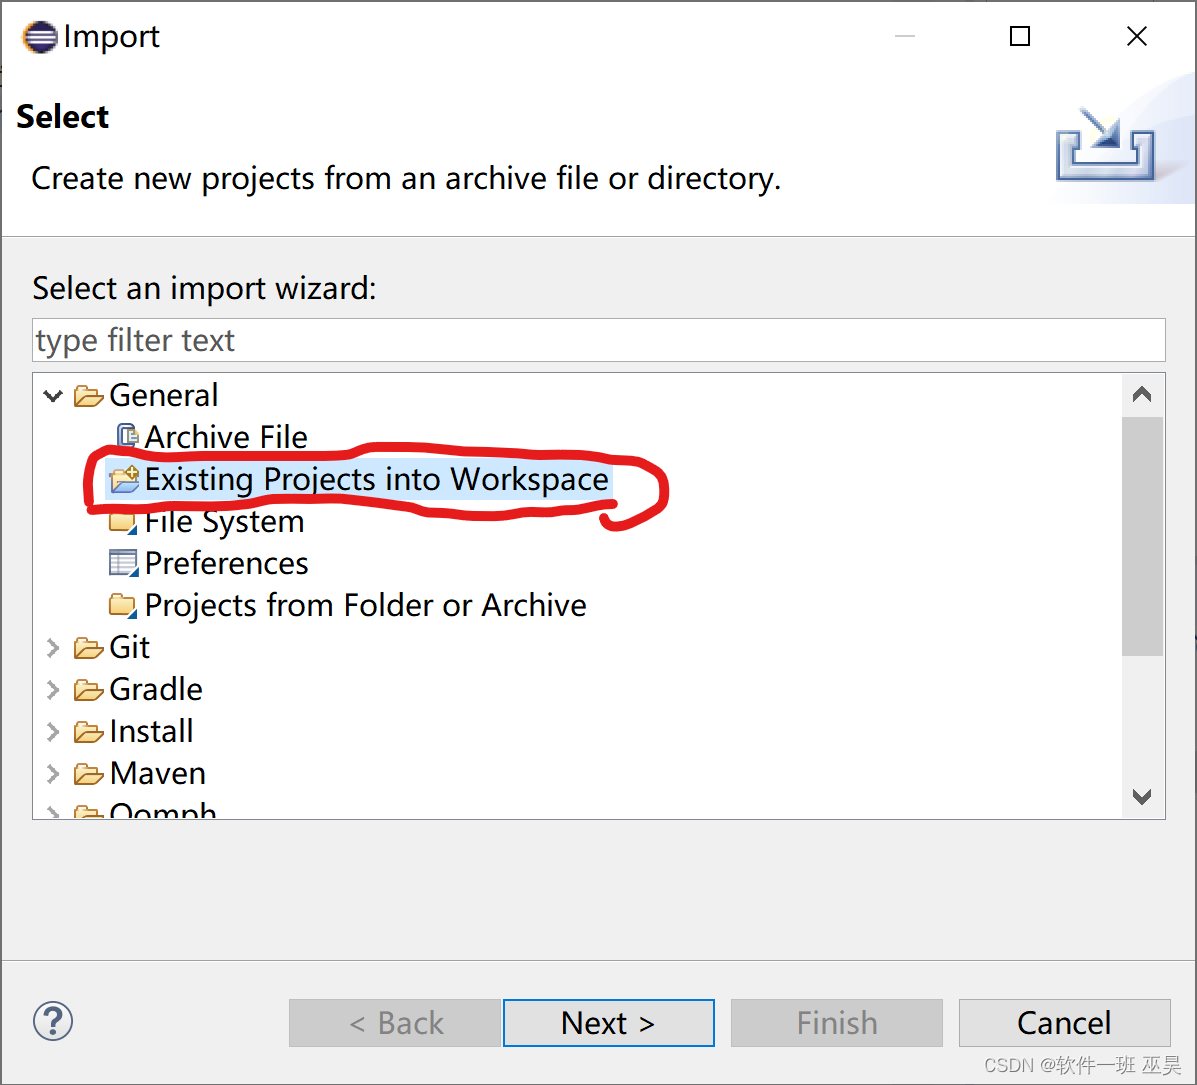This screenshot has height=1085, width=1197.
Task: Click the Preferences wizard icon
Action: [123, 563]
